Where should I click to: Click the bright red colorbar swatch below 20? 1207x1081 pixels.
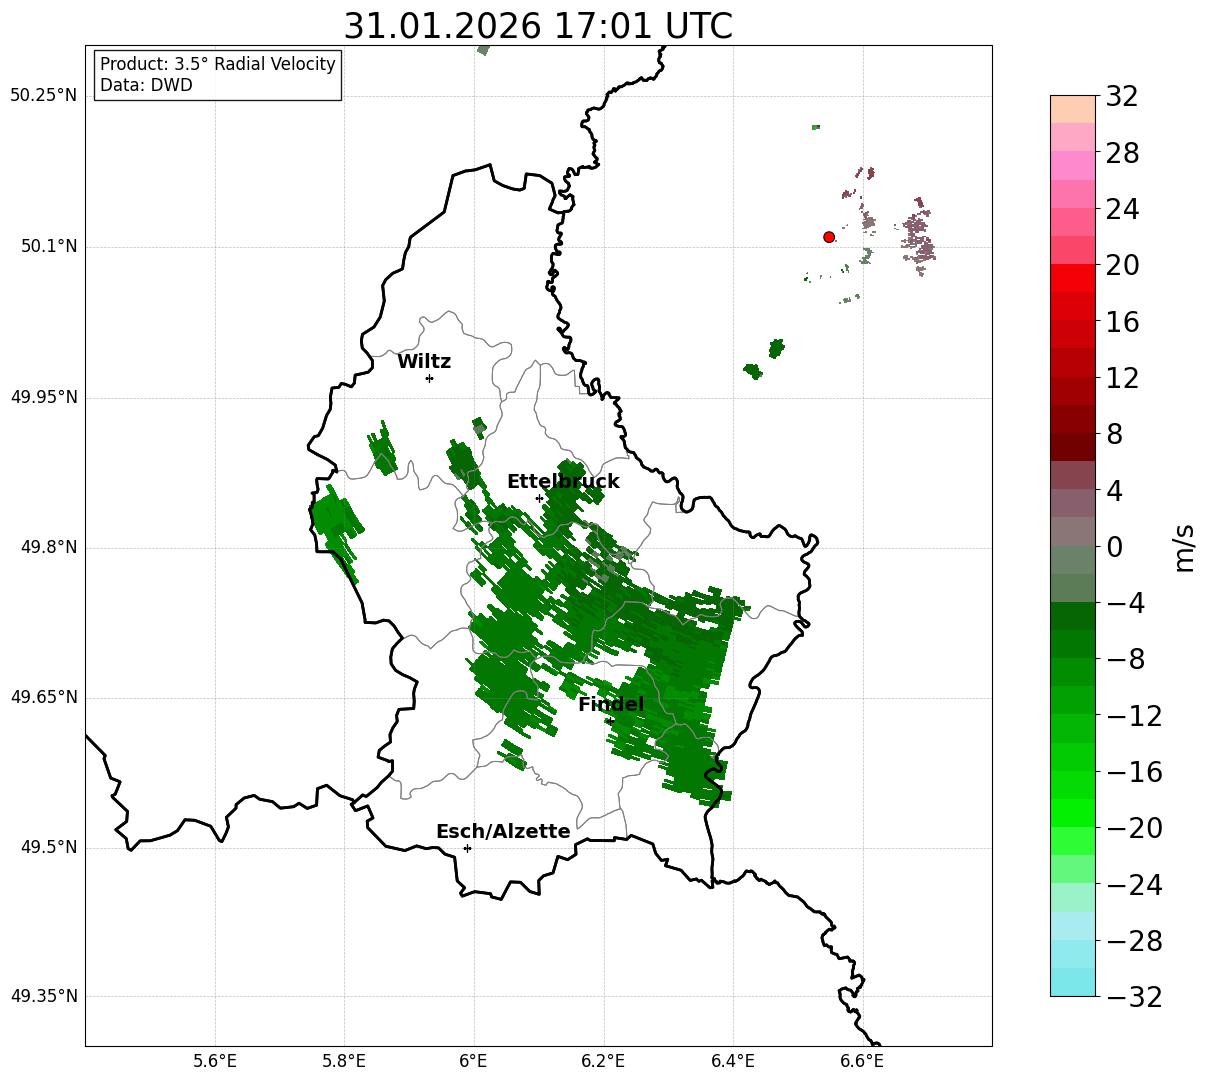click(x=1073, y=278)
